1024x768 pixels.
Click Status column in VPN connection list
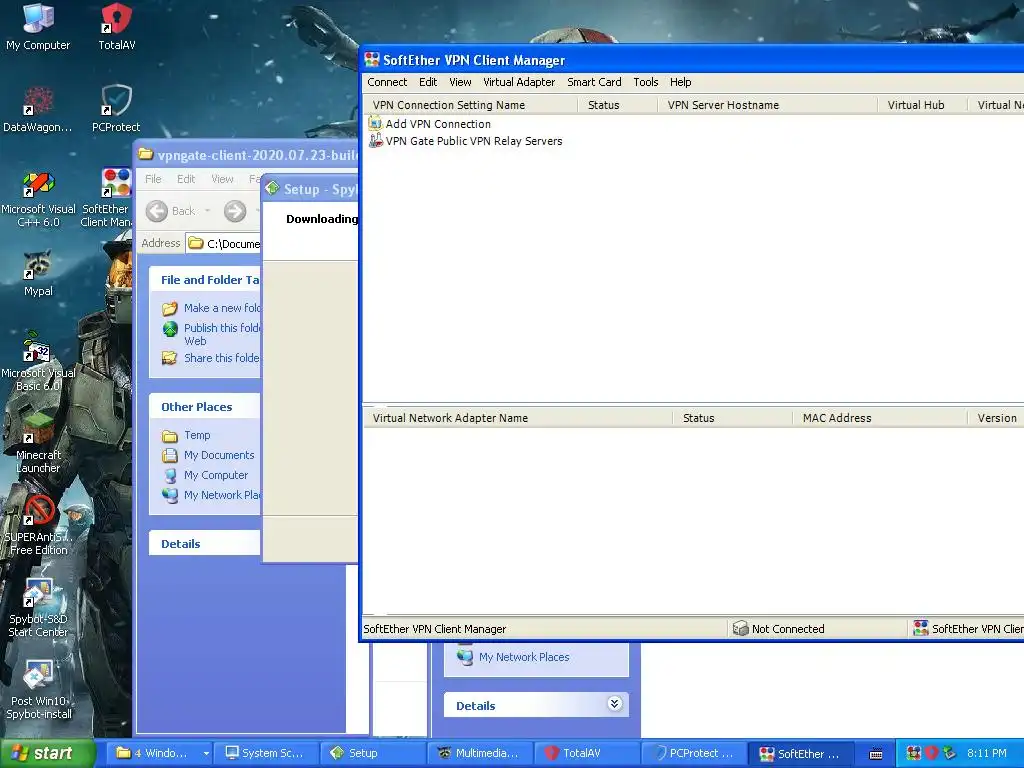pyautogui.click(x=617, y=104)
